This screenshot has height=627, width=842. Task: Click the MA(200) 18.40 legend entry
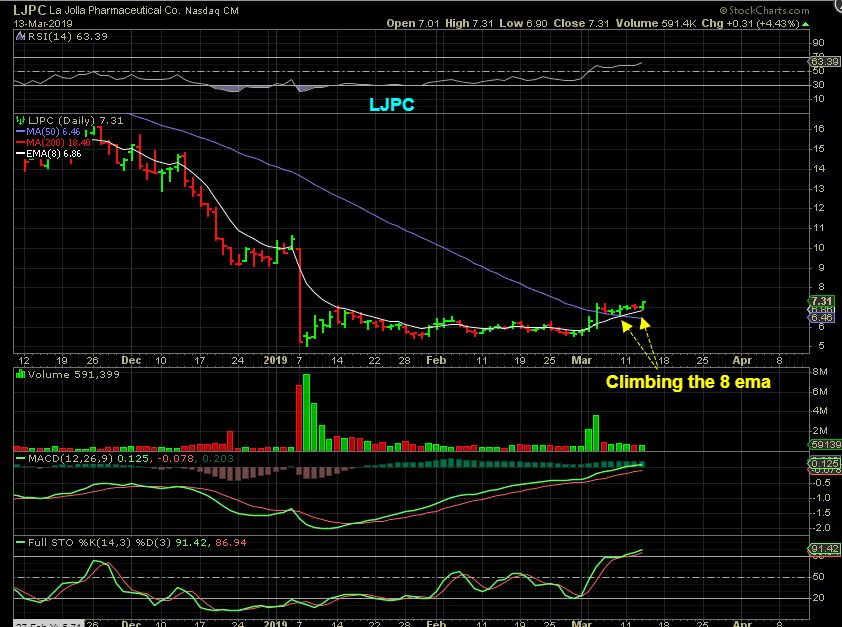coord(59,143)
